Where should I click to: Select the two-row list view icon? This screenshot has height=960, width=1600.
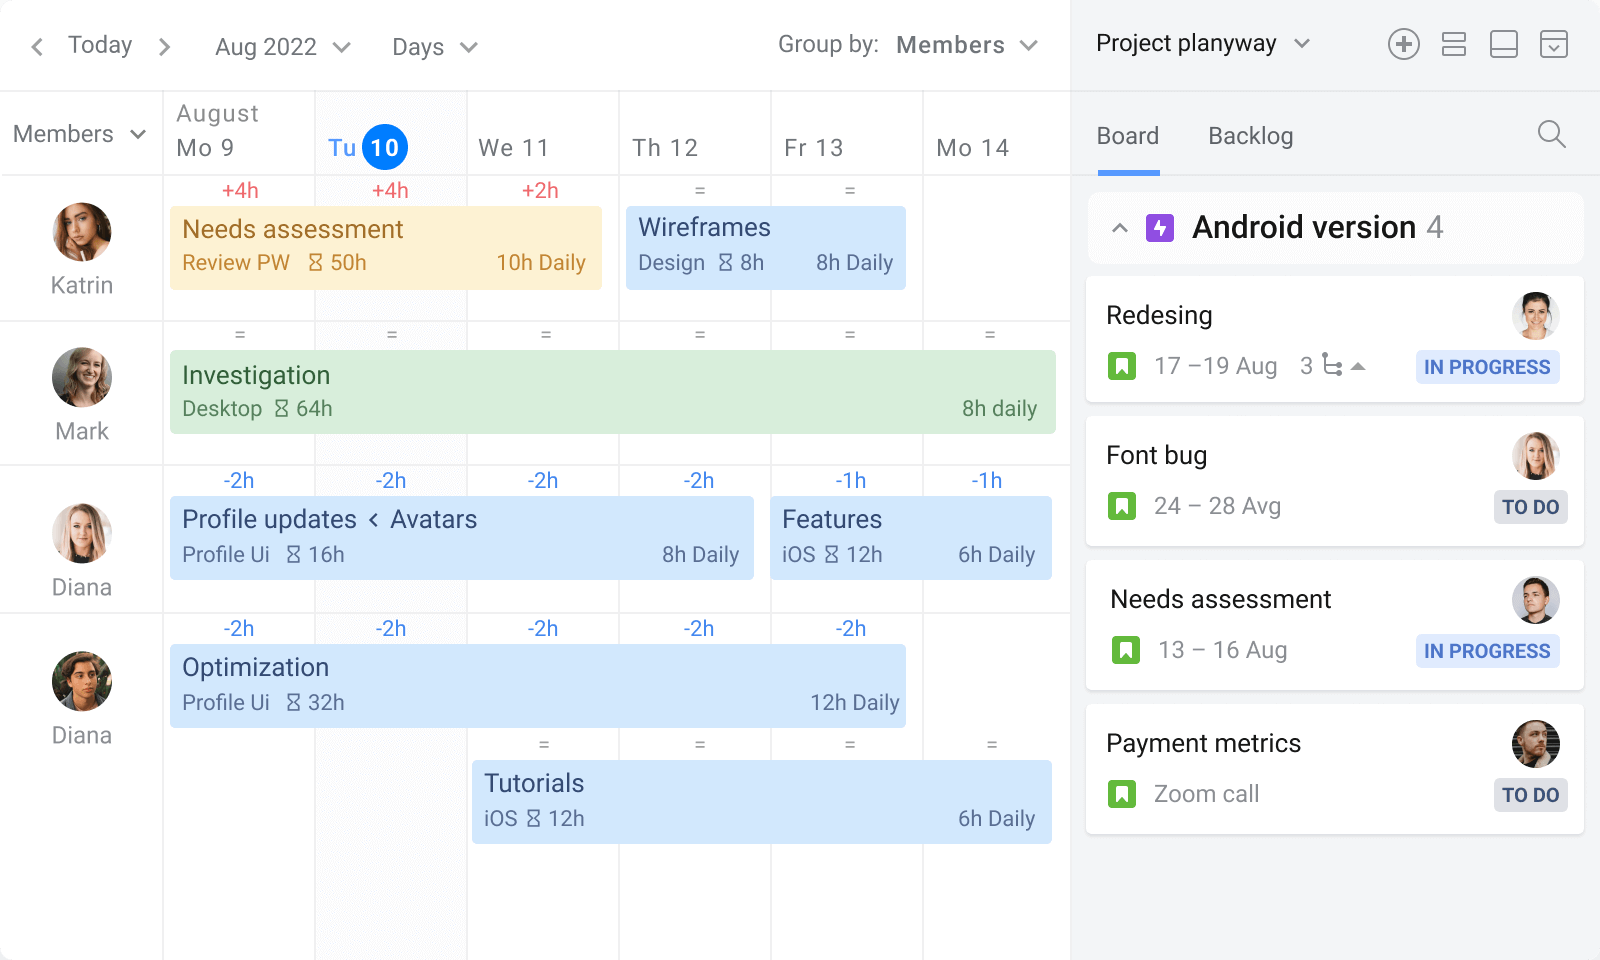click(1454, 44)
